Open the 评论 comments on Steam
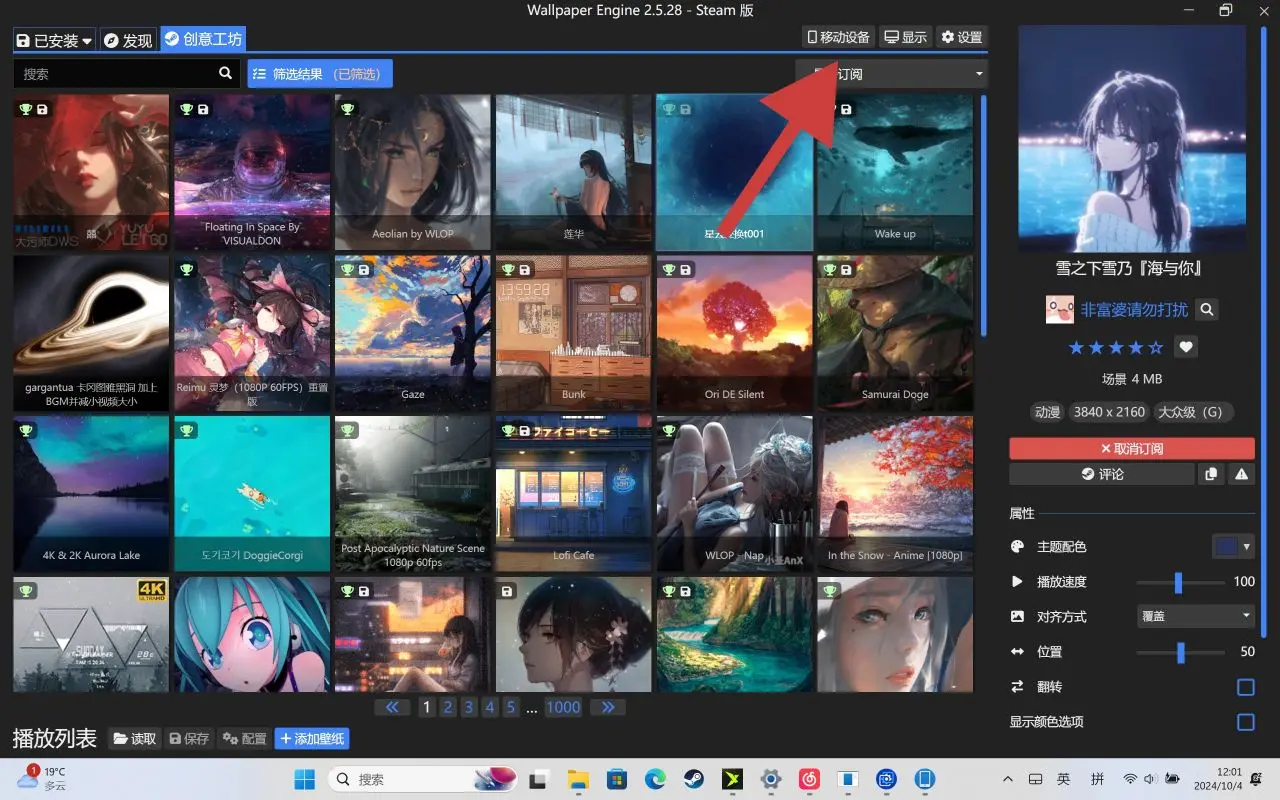1280x800 pixels. [x=1102, y=474]
